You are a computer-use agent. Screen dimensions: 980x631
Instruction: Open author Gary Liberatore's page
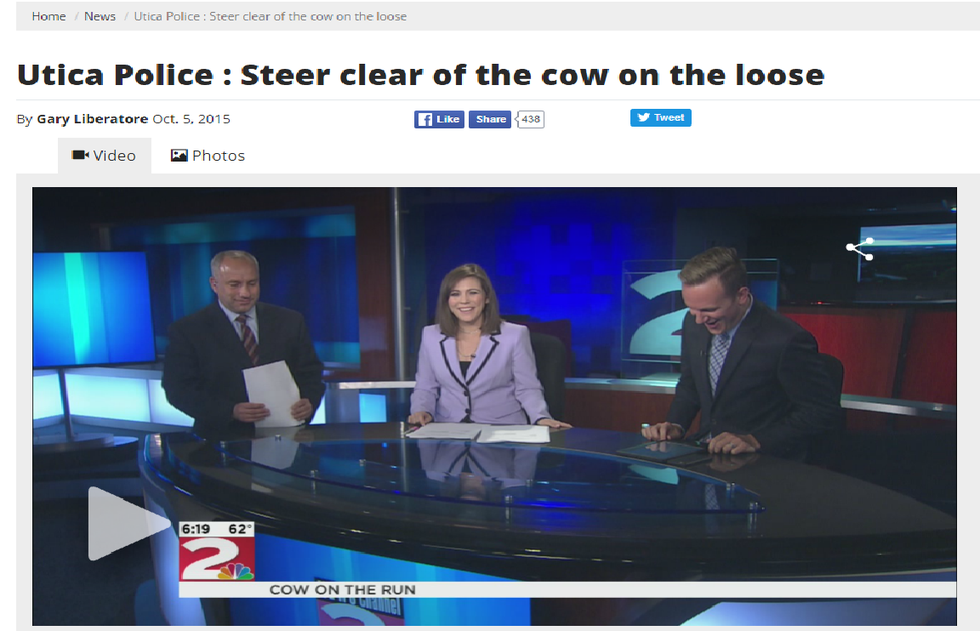[x=92, y=119]
